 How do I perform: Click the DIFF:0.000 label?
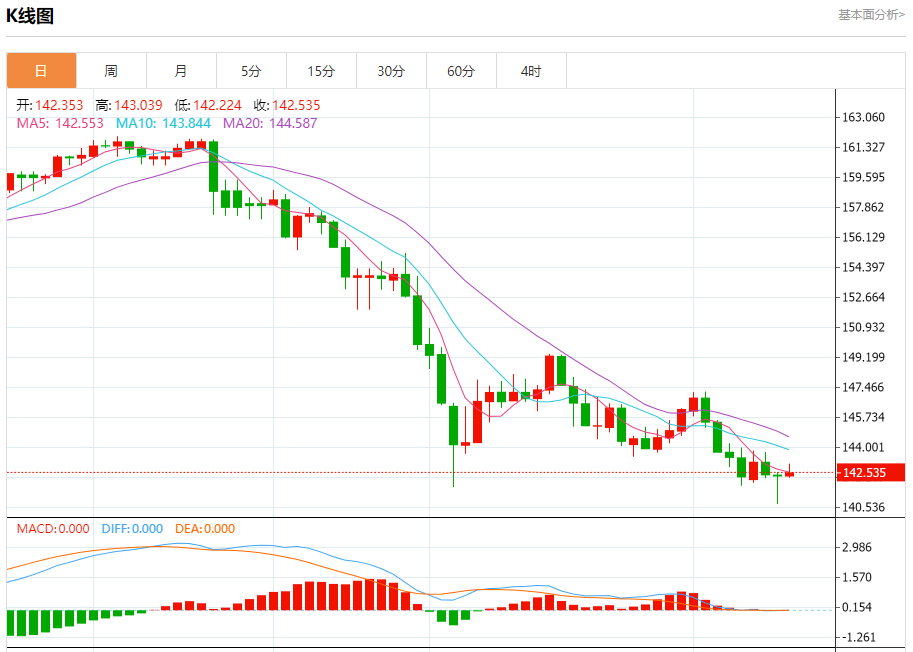[132, 529]
